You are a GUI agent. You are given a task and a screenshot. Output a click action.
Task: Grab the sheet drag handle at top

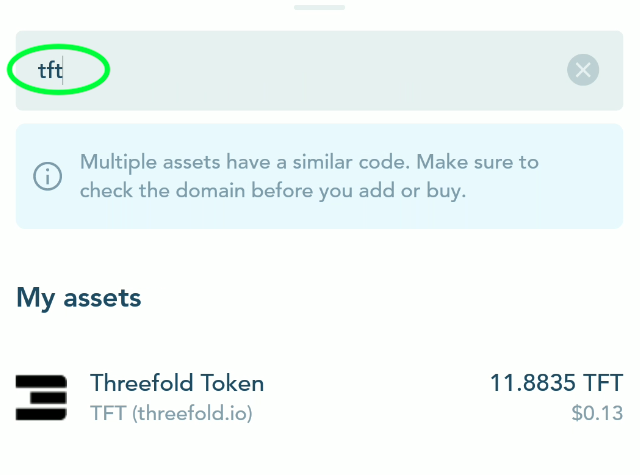[x=320, y=7]
